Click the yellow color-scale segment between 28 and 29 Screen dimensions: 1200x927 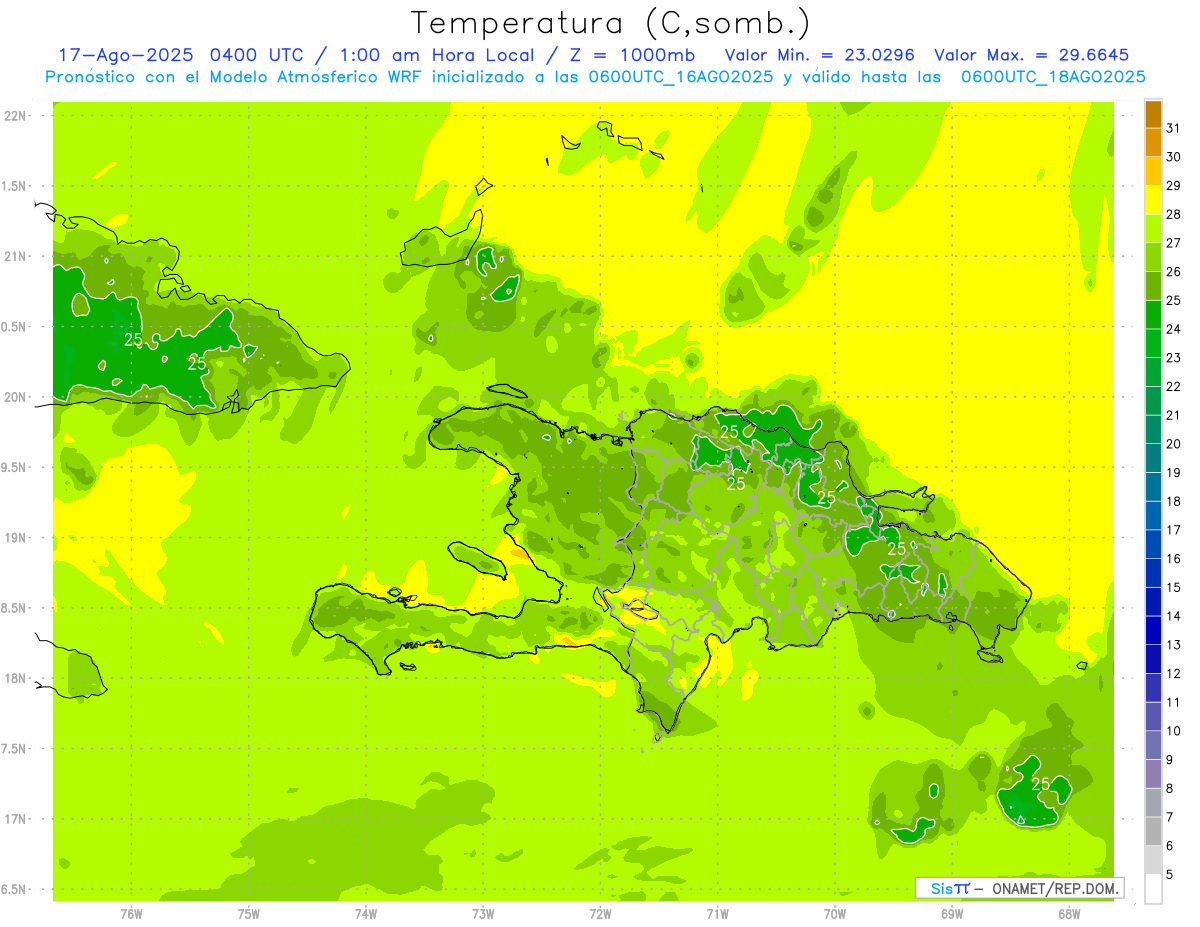click(1153, 200)
